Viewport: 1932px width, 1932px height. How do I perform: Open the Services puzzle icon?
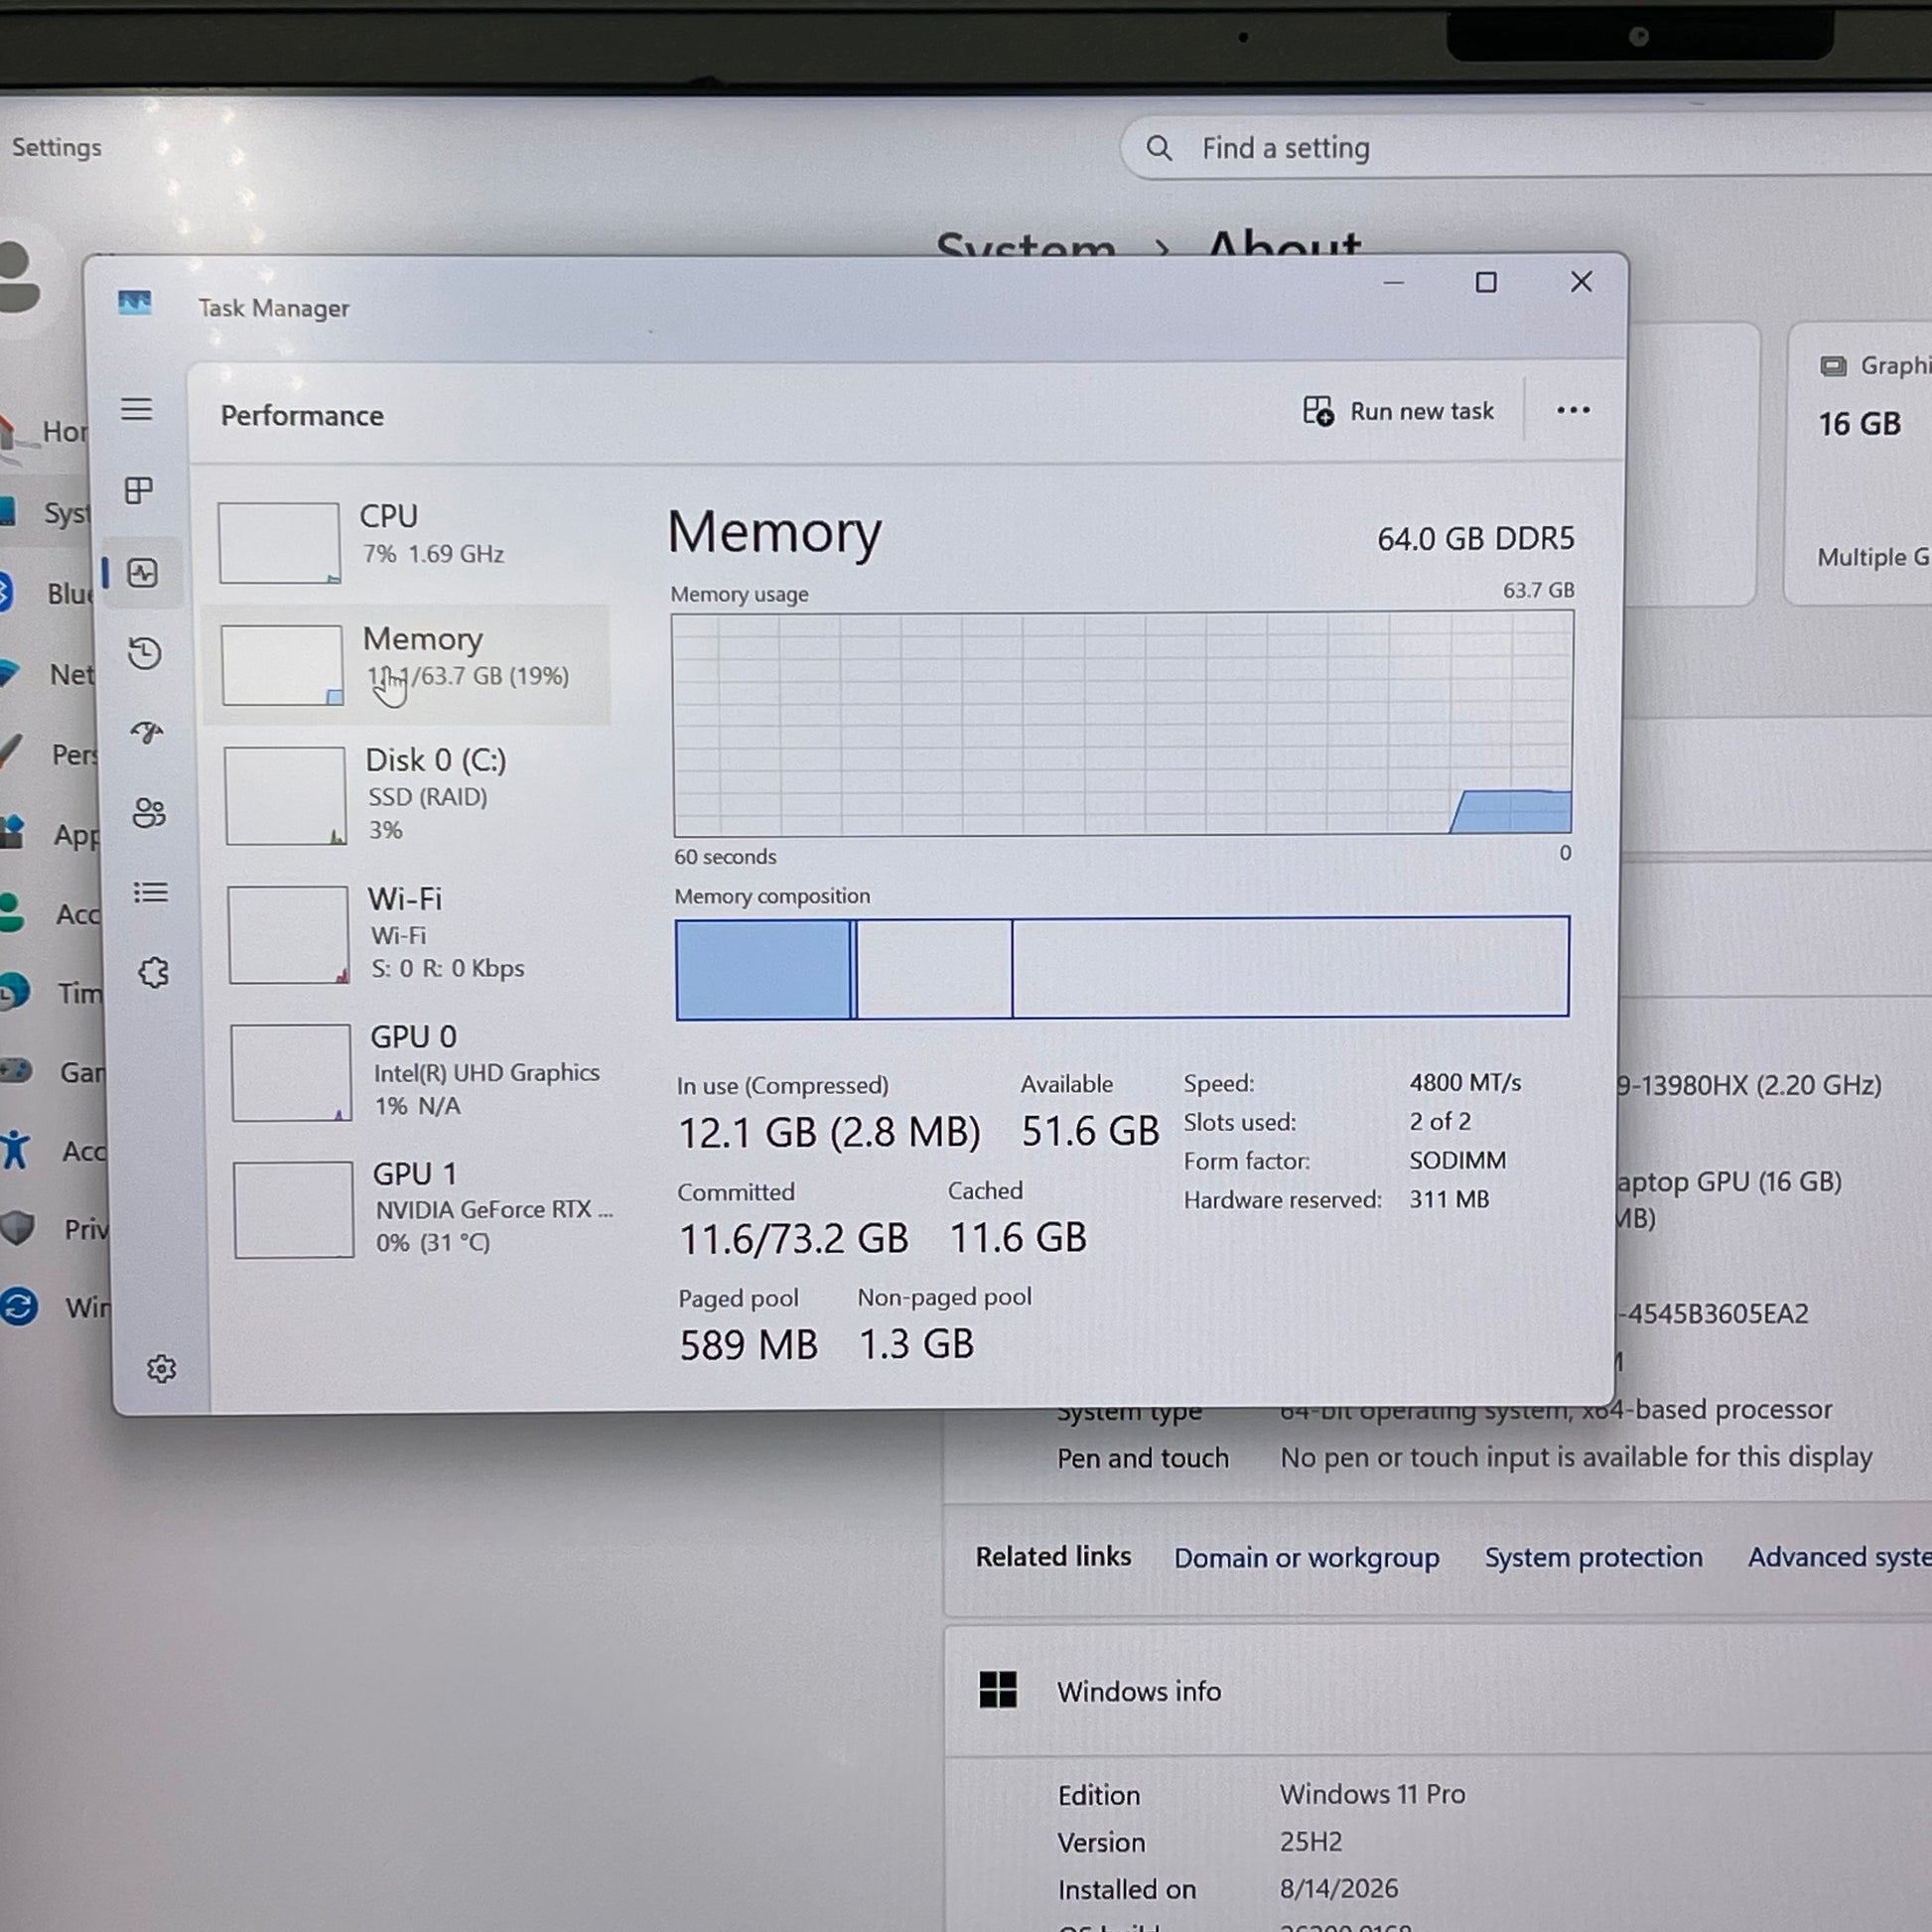point(153,972)
